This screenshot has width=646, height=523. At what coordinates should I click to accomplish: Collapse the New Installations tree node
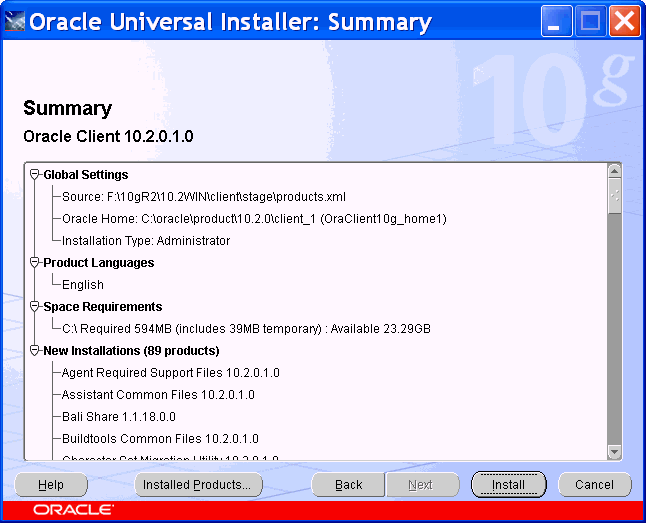pyautogui.click(x=34, y=351)
